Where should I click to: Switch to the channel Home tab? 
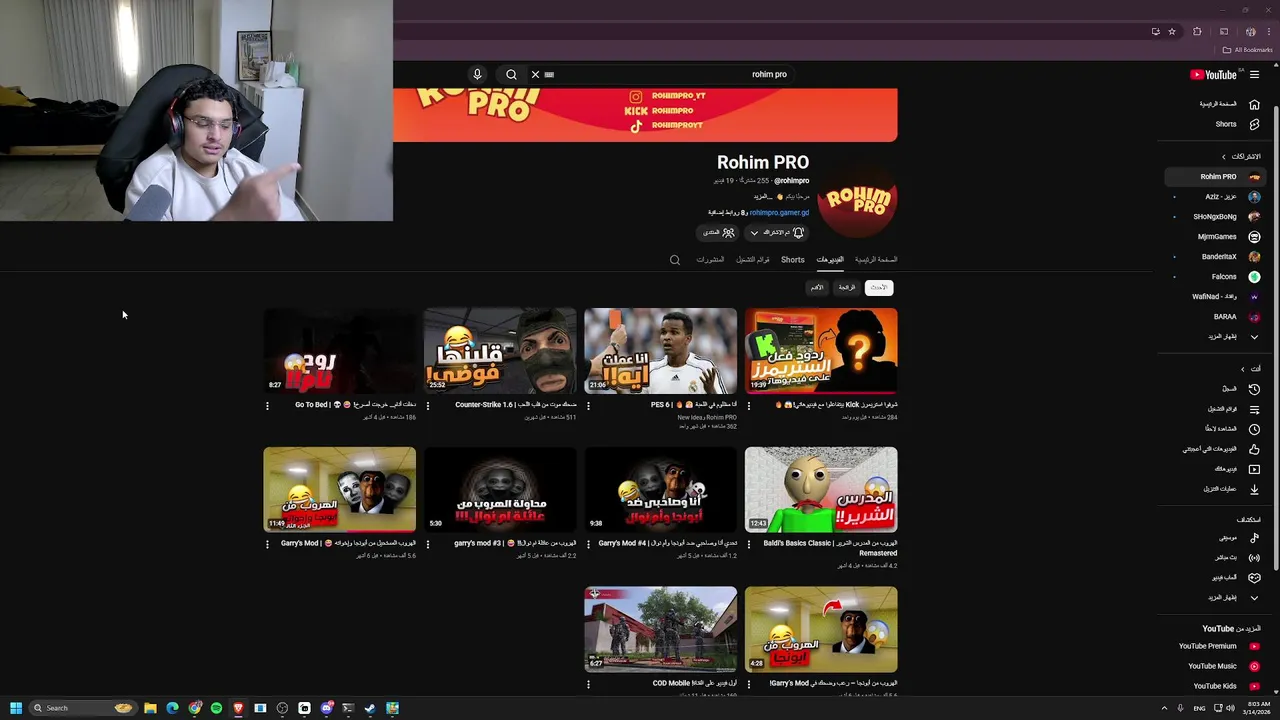click(876, 259)
